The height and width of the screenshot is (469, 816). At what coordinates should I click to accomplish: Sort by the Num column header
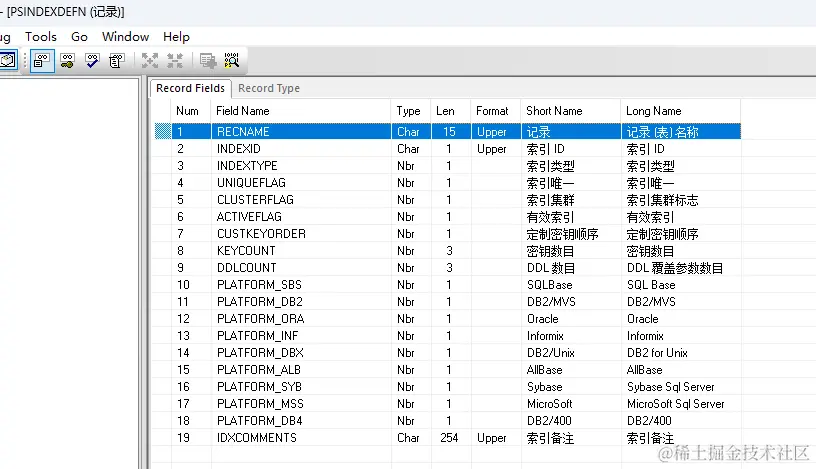(187, 111)
